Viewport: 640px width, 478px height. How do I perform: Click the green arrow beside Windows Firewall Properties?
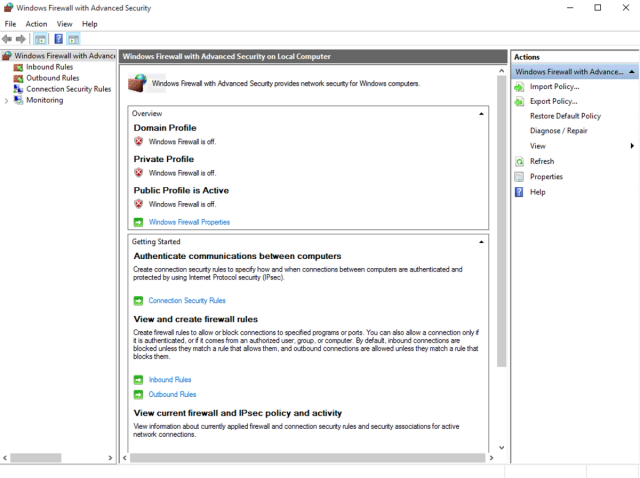(138, 222)
